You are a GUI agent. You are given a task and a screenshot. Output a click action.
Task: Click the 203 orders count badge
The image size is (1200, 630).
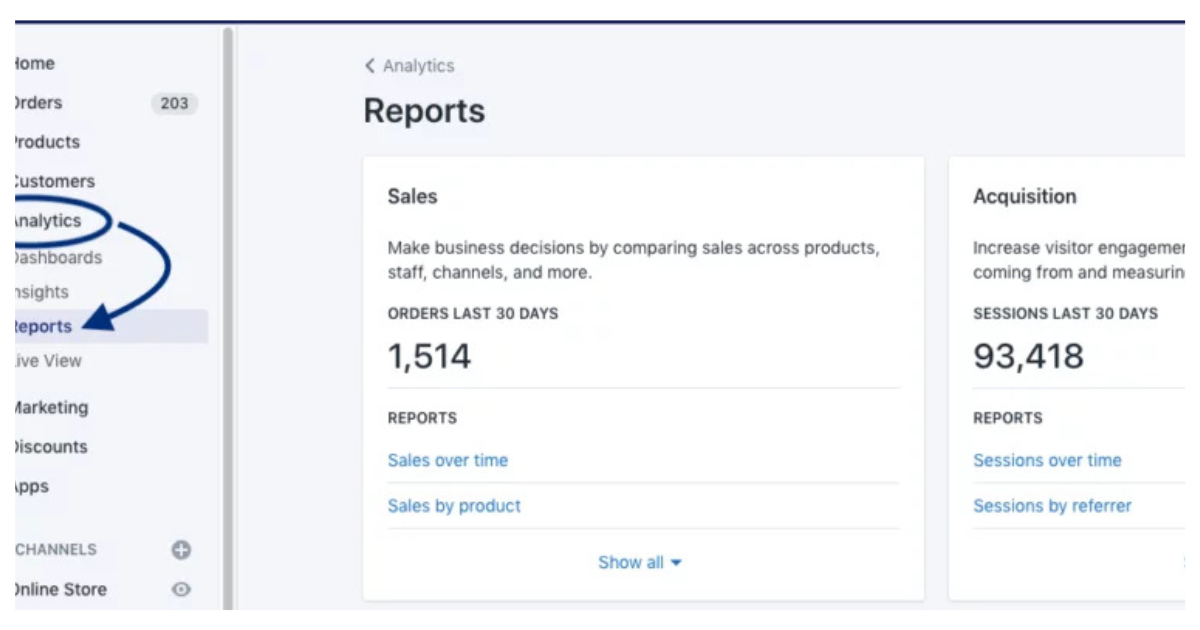tap(174, 103)
